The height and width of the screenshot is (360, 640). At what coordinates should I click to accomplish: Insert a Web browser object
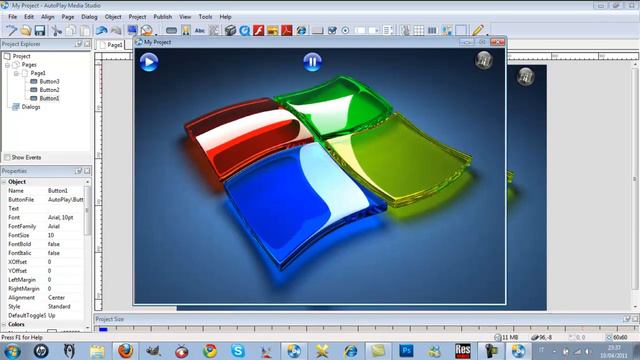point(301,31)
